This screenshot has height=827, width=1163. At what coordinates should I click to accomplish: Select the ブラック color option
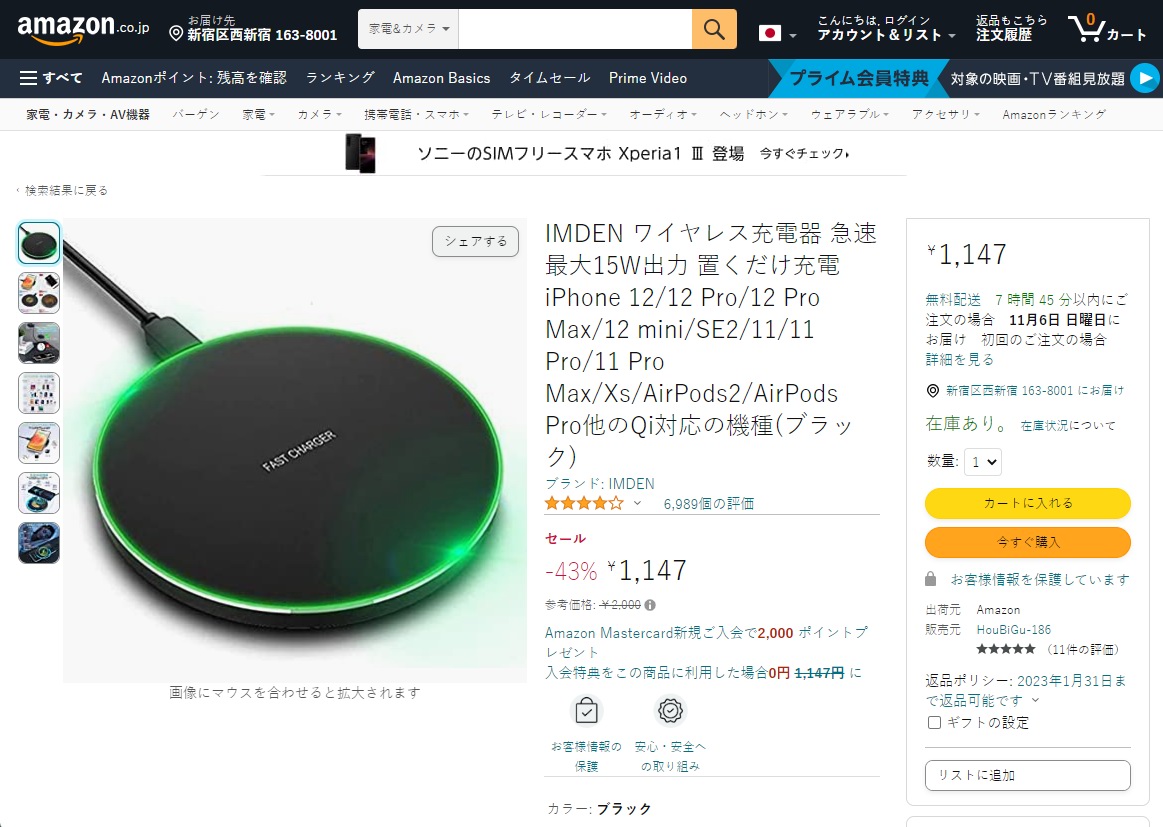(624, 808)
